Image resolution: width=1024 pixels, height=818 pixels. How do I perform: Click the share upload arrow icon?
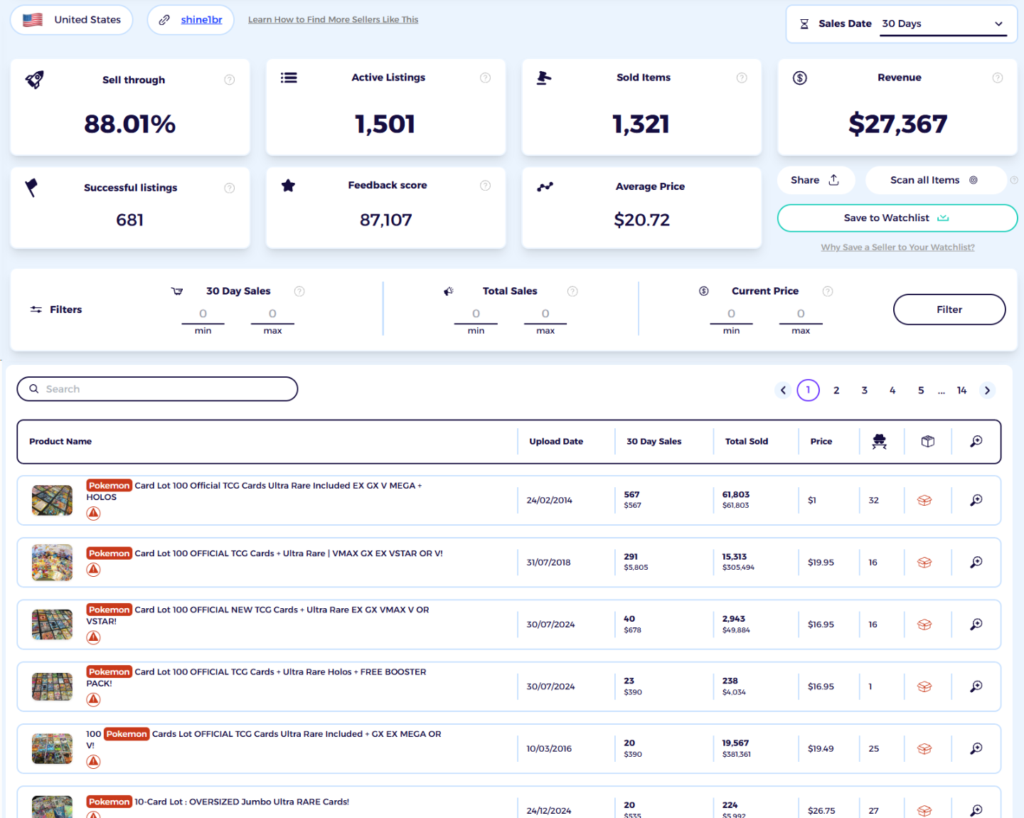pyautogui.click(x=834, y=180)
